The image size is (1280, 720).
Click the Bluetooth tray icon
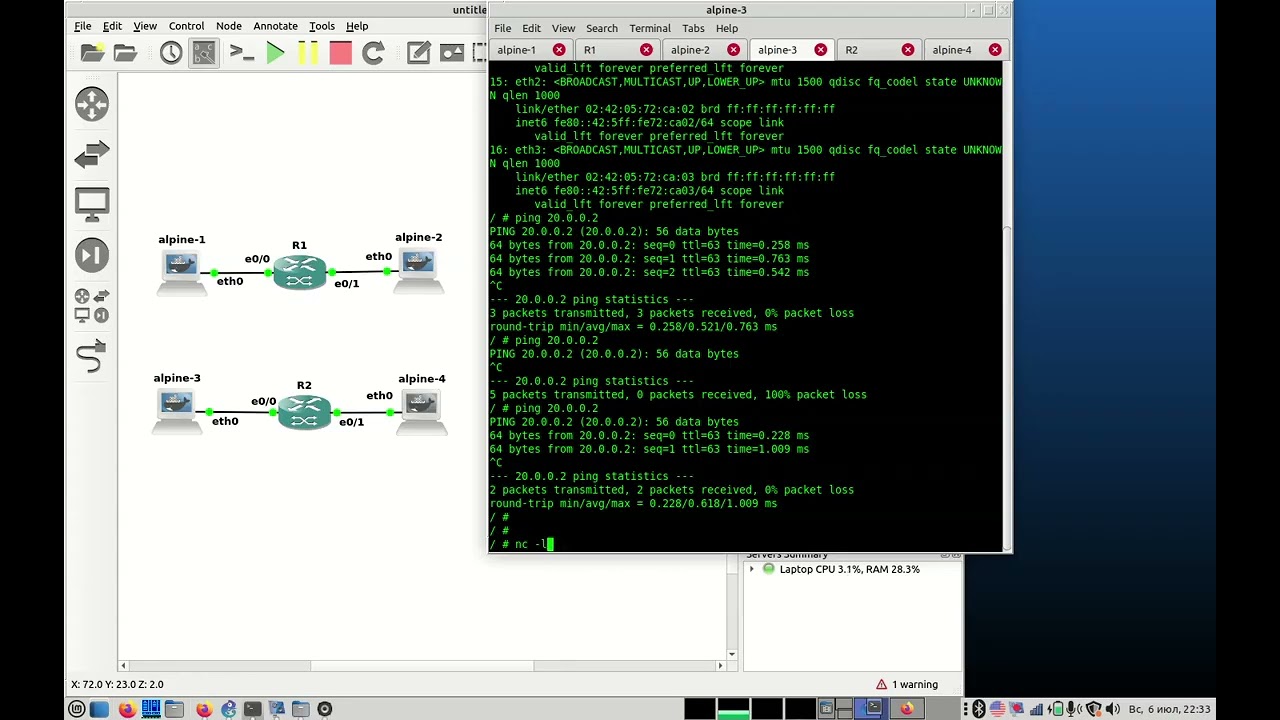(x=979, y=709)
